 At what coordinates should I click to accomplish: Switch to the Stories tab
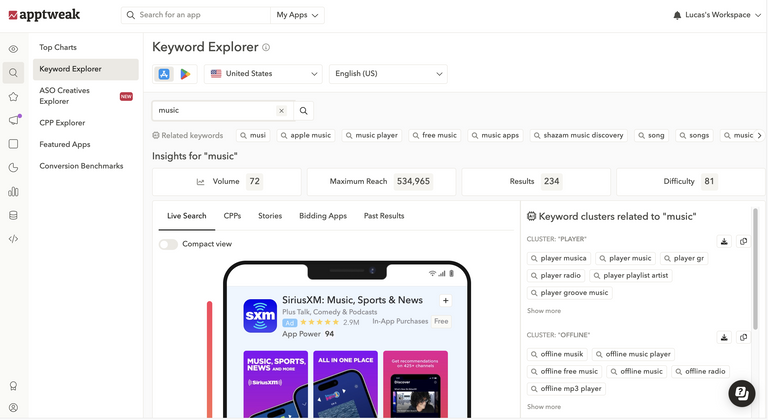(270, 216)
